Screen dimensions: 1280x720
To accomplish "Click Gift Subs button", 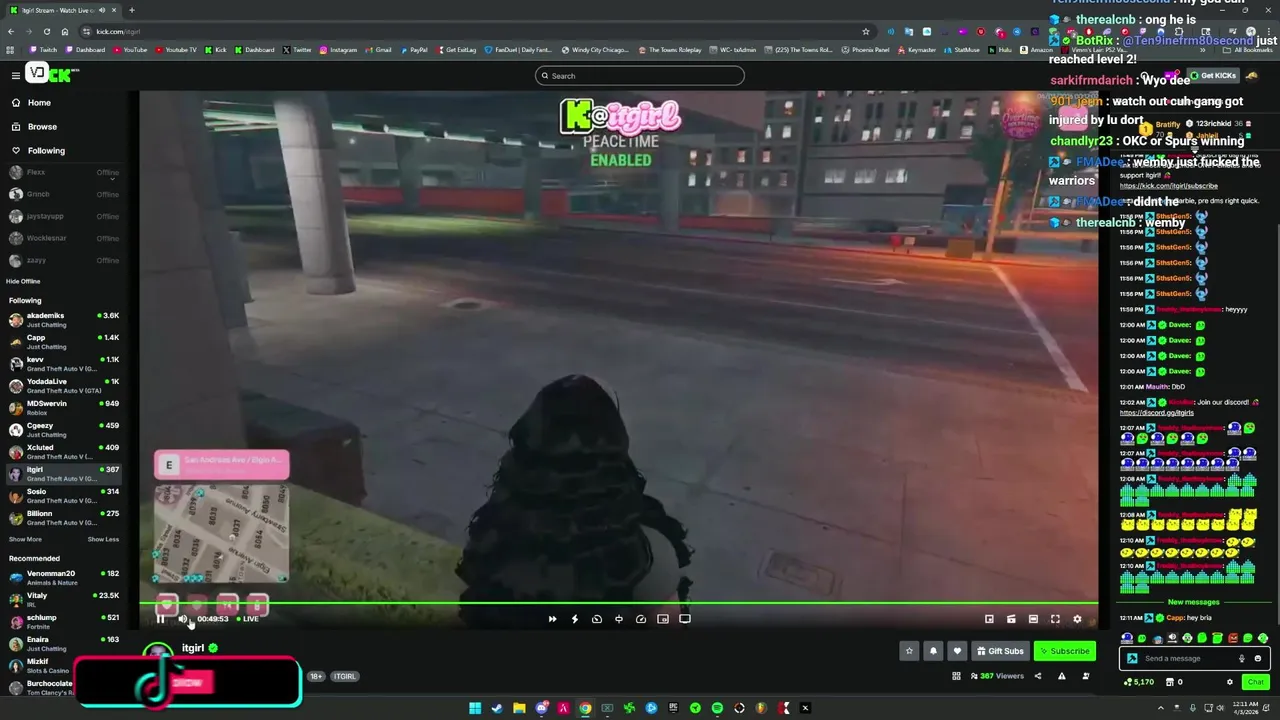I will click(1000, 651).
